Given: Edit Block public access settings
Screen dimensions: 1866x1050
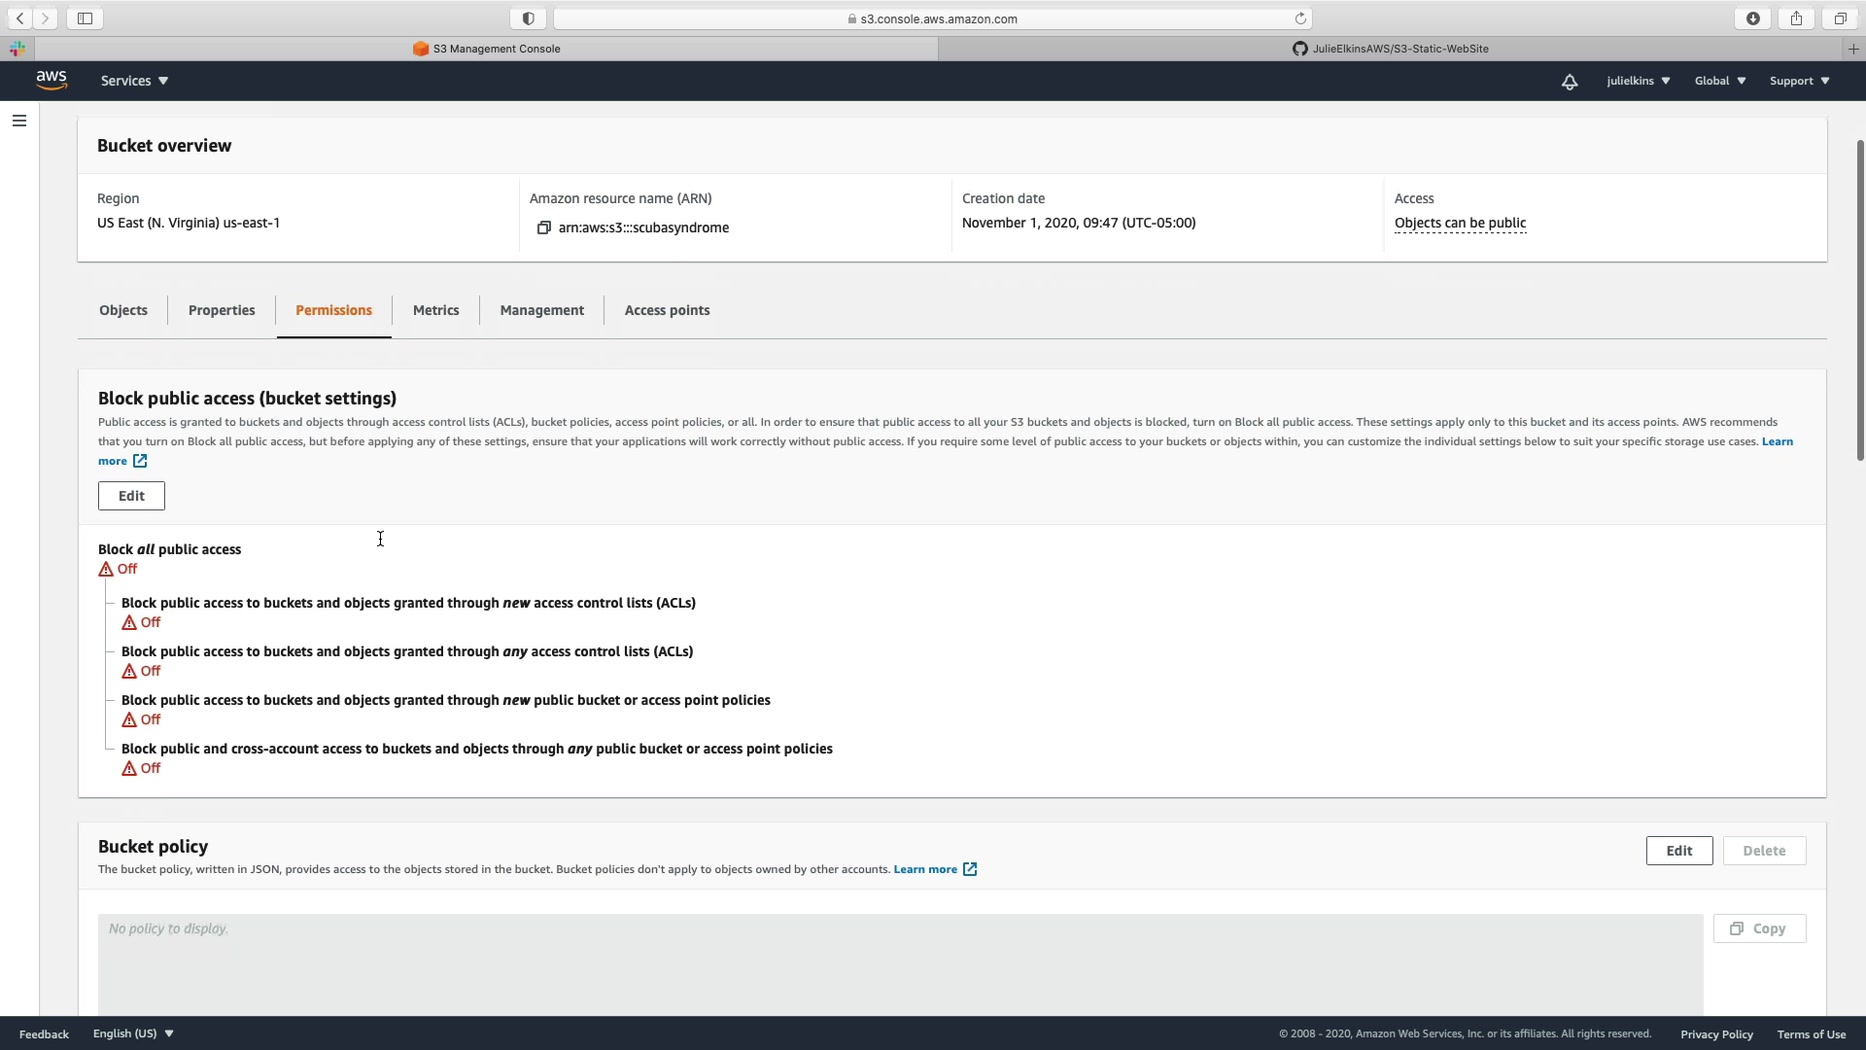Looking at the screenshot, I should (131, 496).
